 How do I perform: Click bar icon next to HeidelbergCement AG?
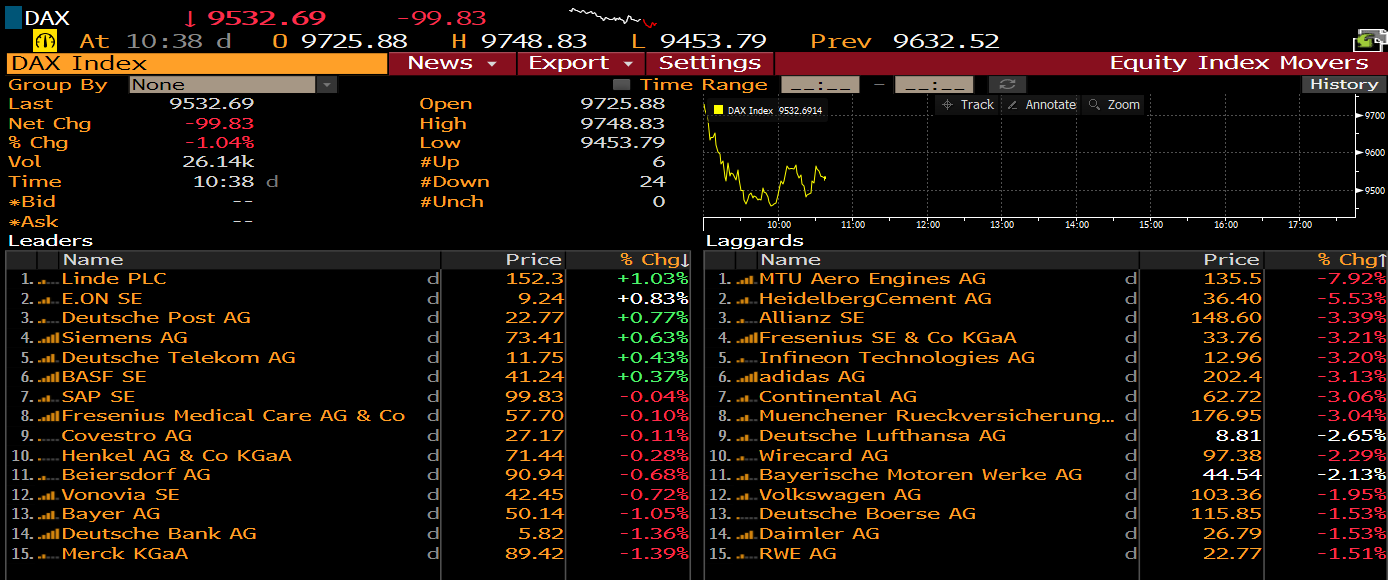tap(746, 299)
